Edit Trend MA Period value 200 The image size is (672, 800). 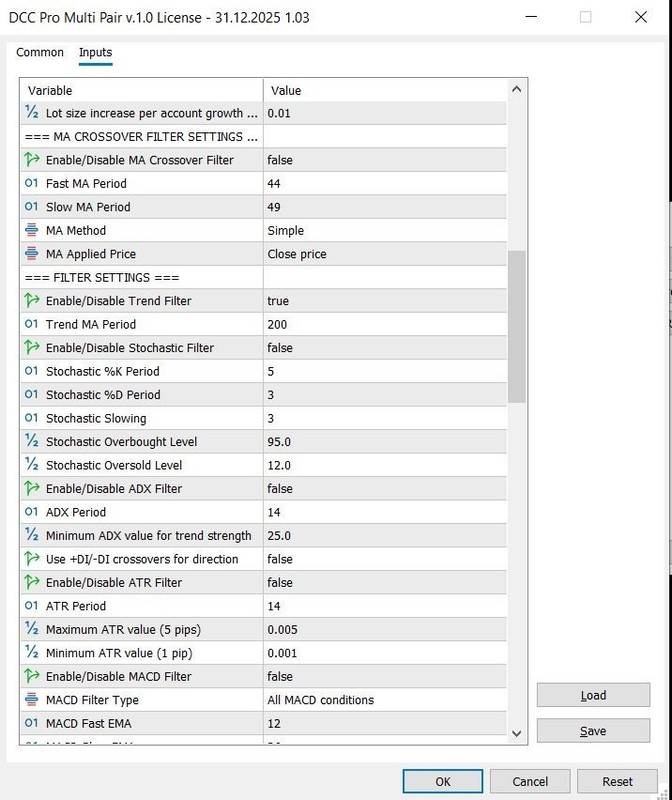point(385,324)
